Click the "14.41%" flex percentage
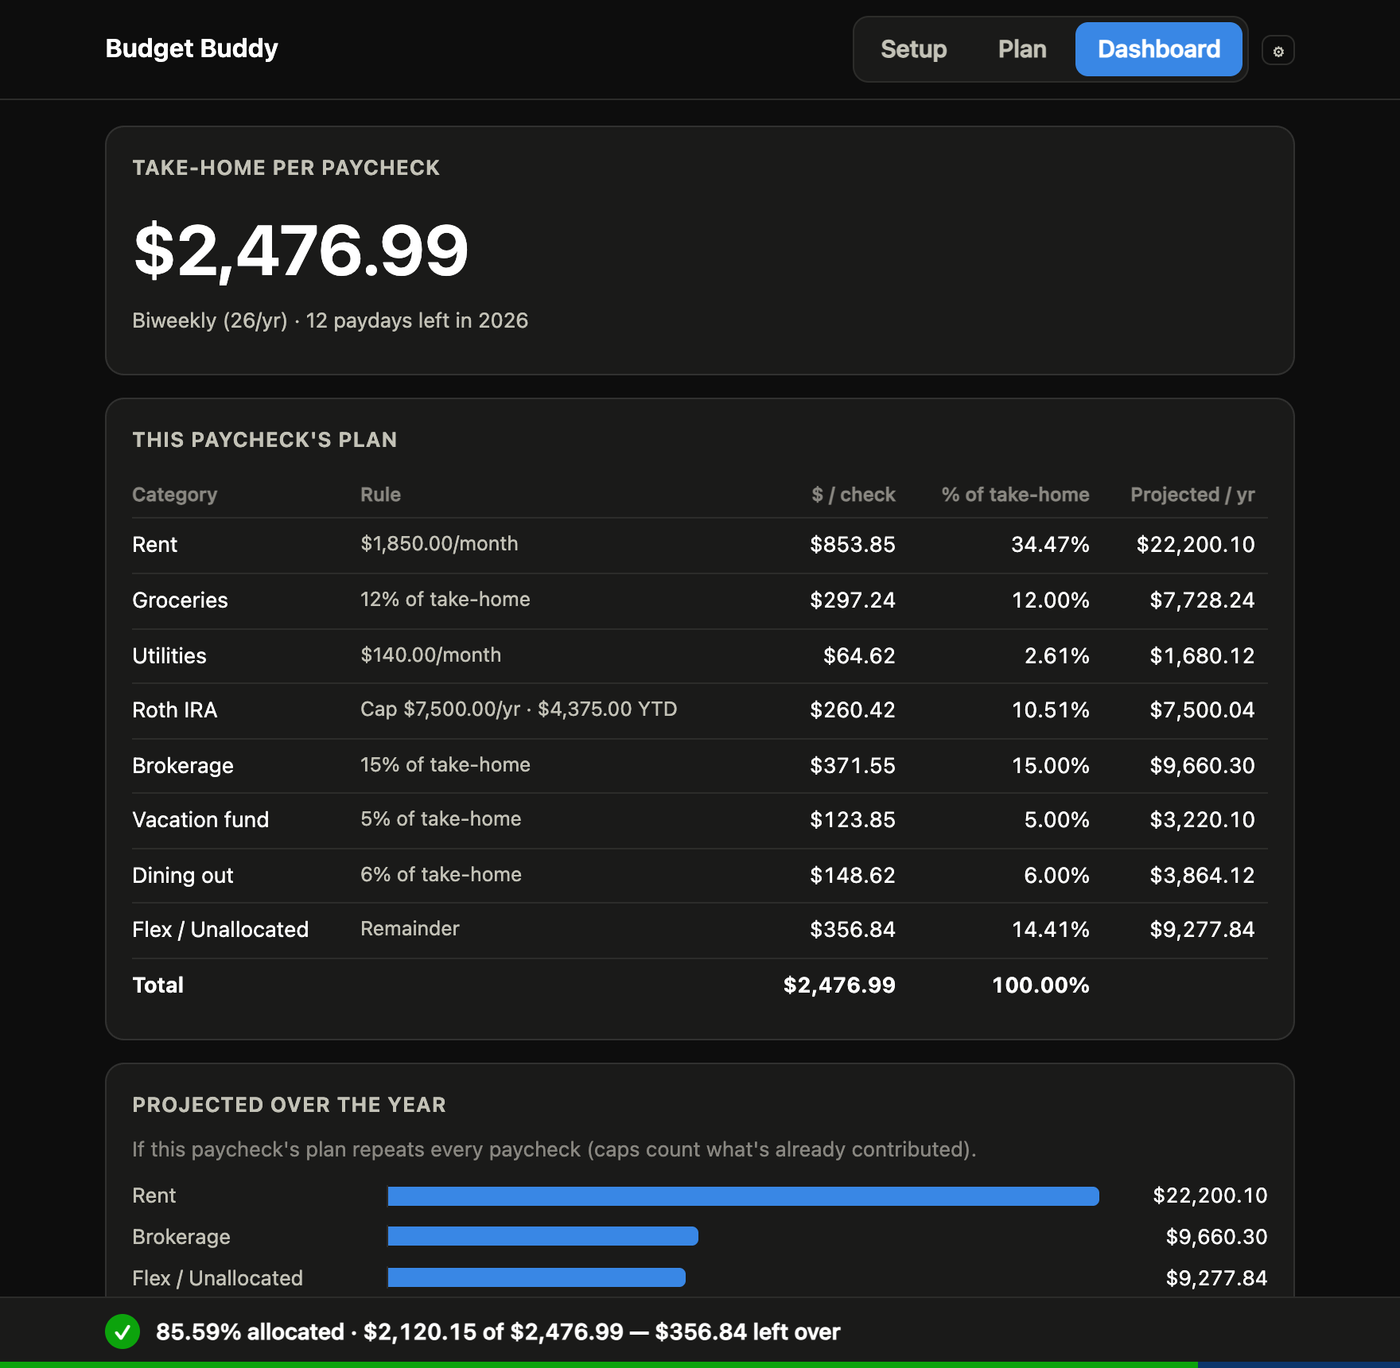1400x1368 pixels. (x=1050, y=930)
